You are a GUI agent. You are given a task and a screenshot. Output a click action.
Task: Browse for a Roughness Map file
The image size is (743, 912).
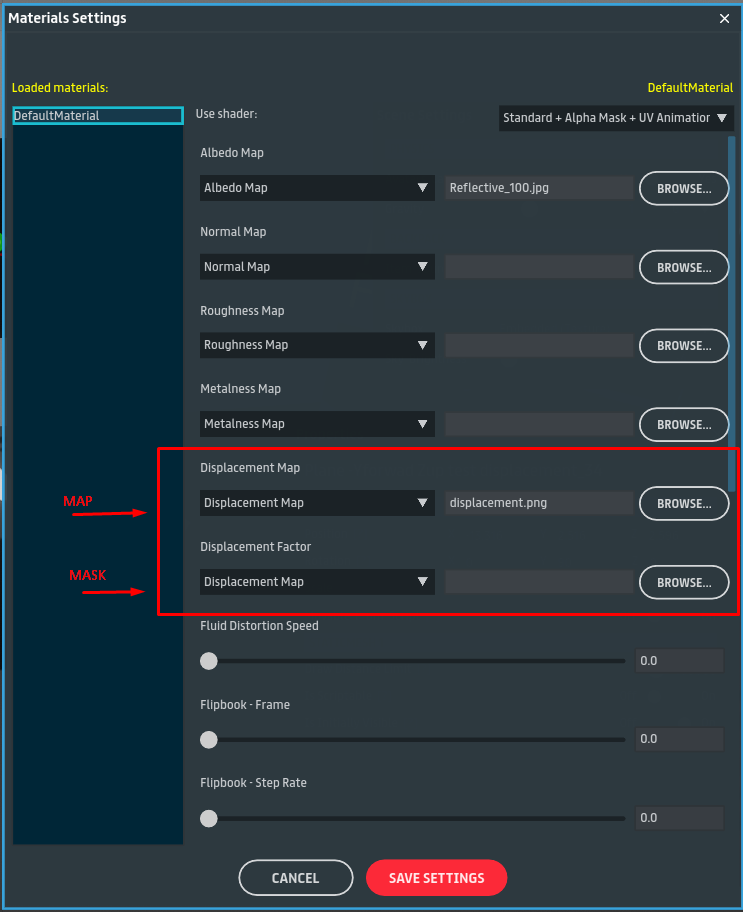pos(684,345)
